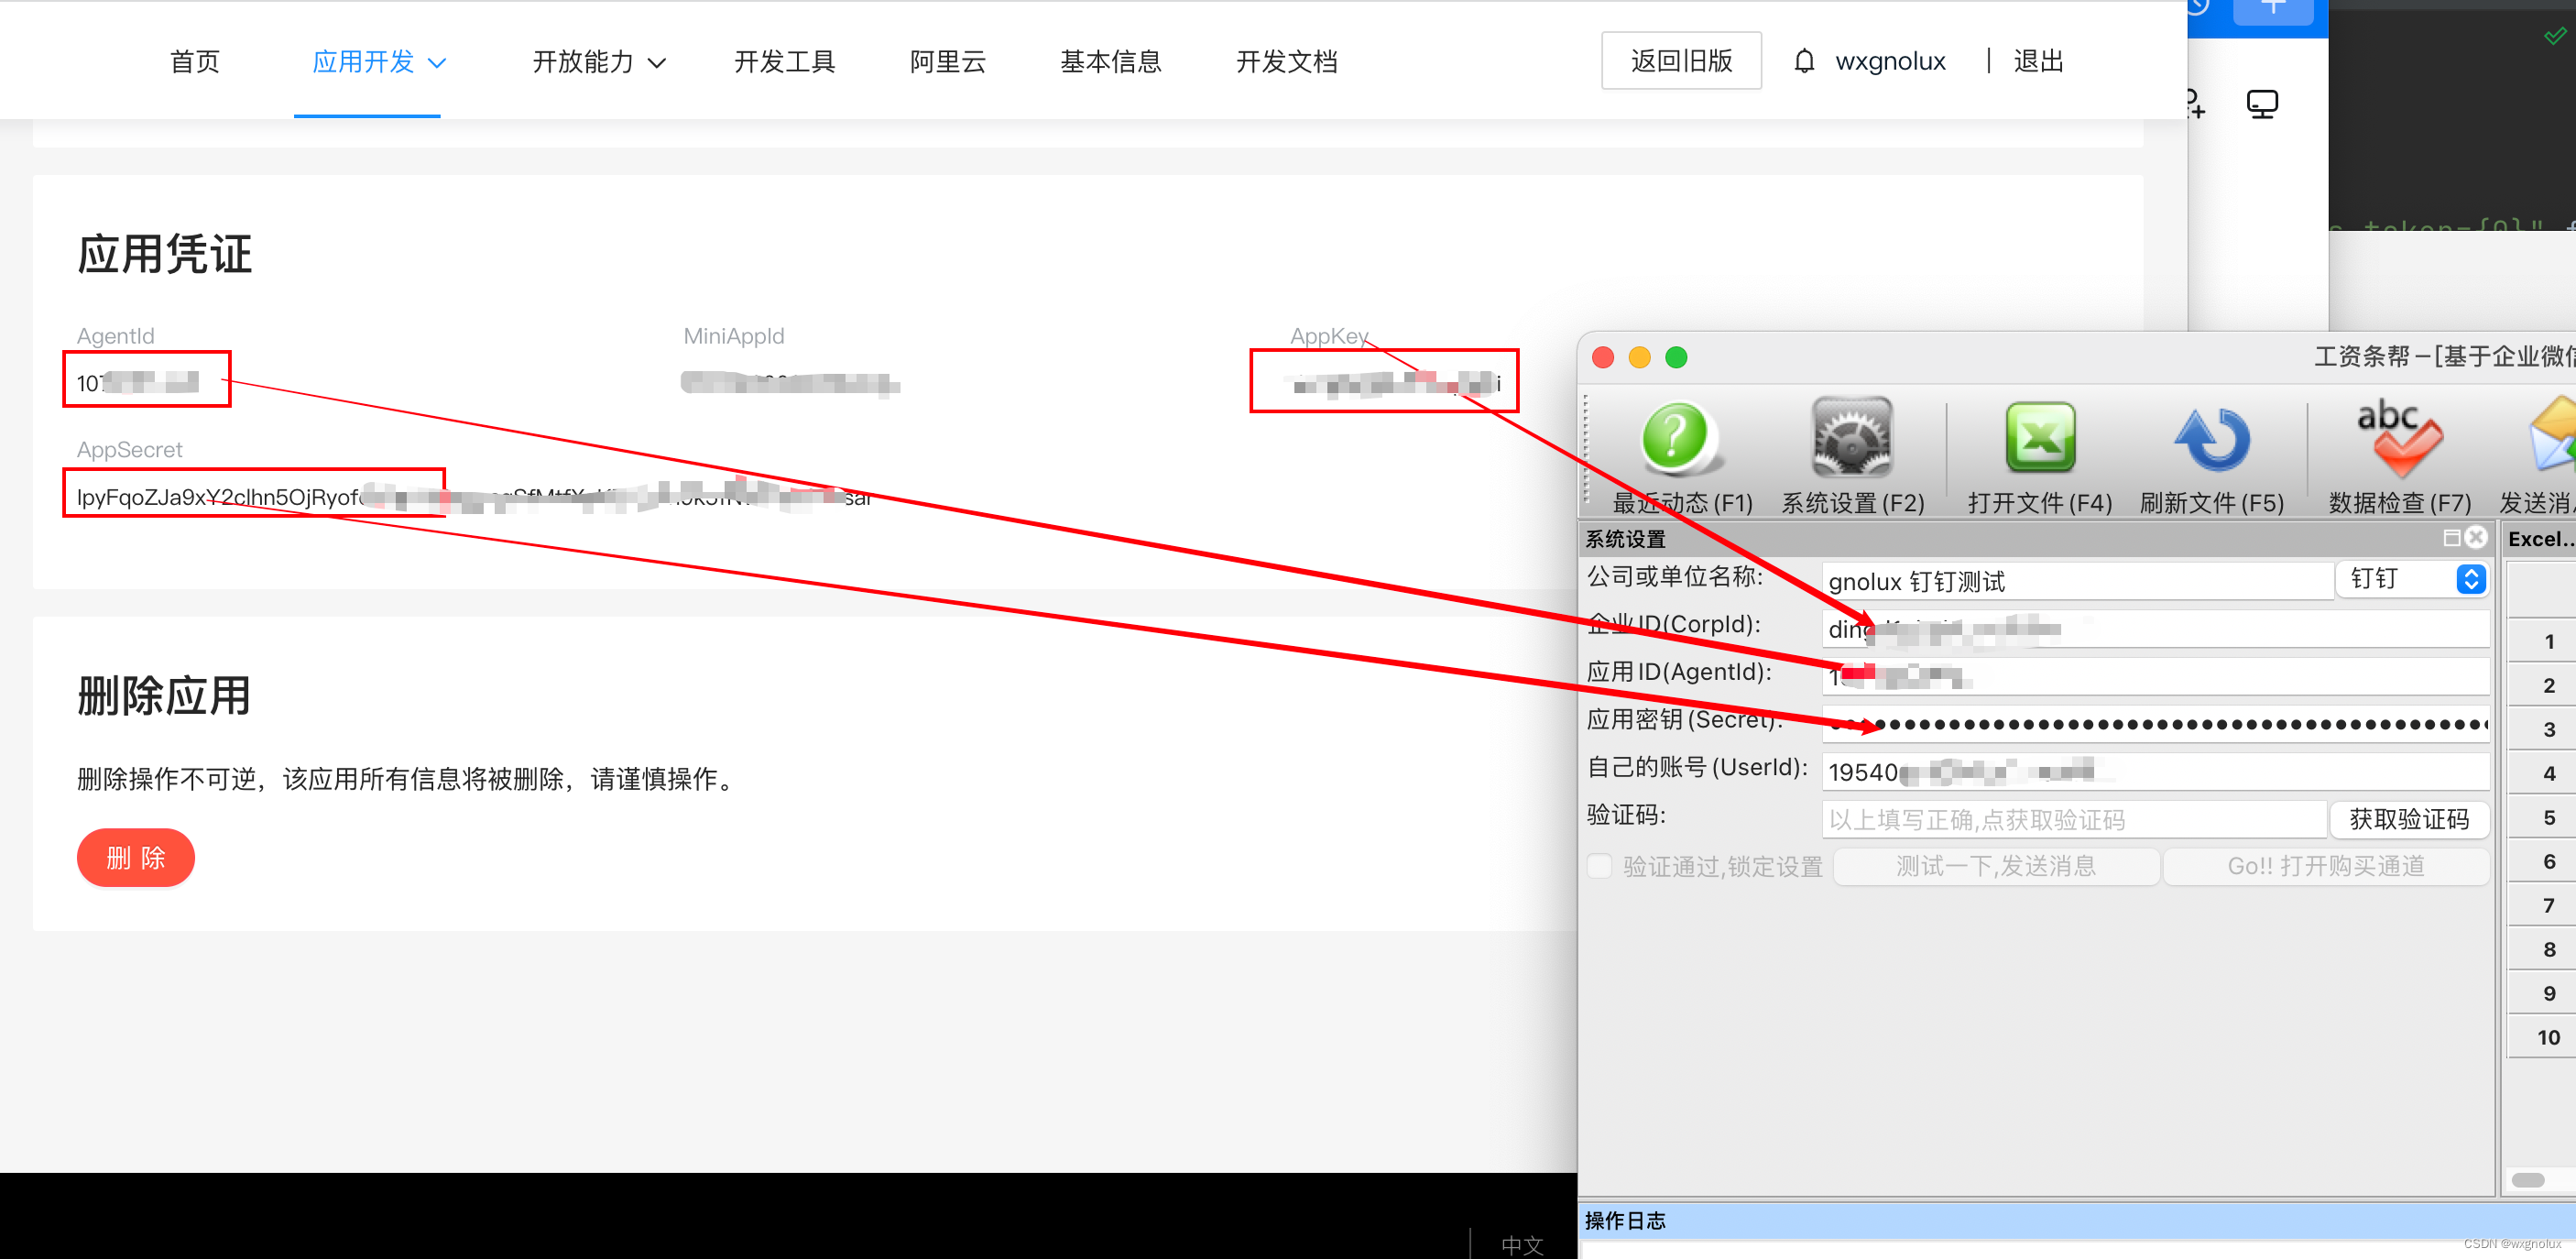The image size is (2576, 1259).
Task: Click 刷新文件 (F5) refresh icon
Action: click(2211, 440)
